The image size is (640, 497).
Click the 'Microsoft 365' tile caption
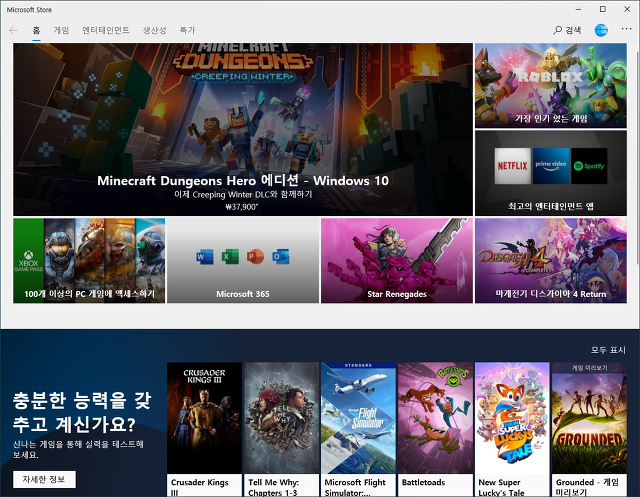point(243,294)
